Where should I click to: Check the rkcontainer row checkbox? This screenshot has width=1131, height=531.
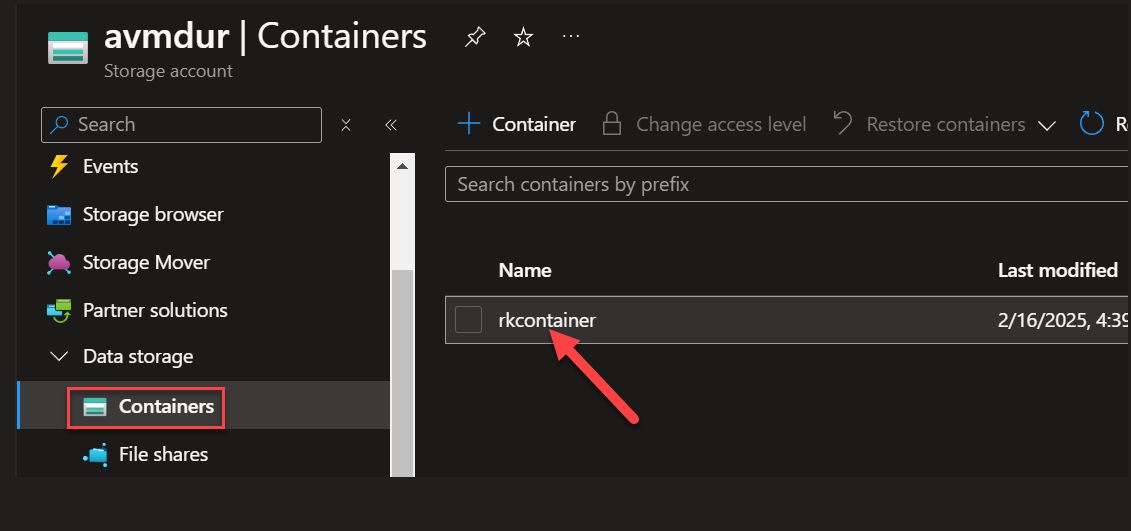pos(468,320)
